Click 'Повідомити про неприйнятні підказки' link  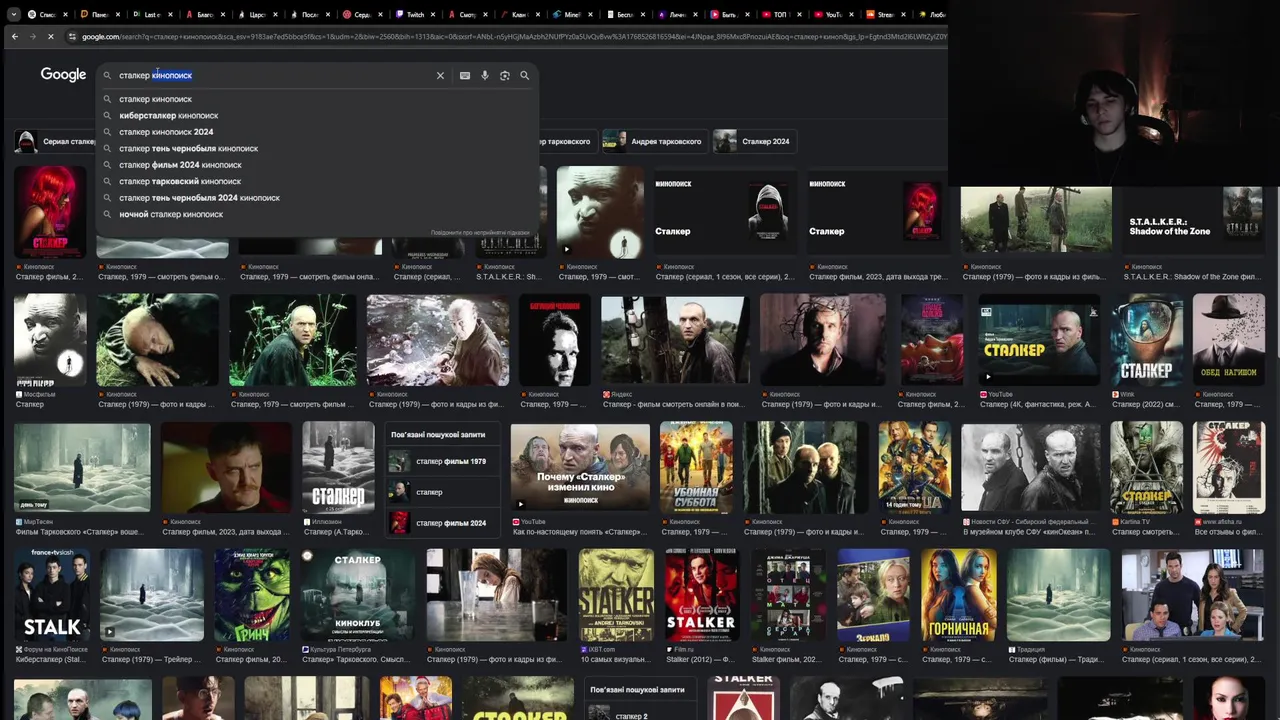point(480,232)
